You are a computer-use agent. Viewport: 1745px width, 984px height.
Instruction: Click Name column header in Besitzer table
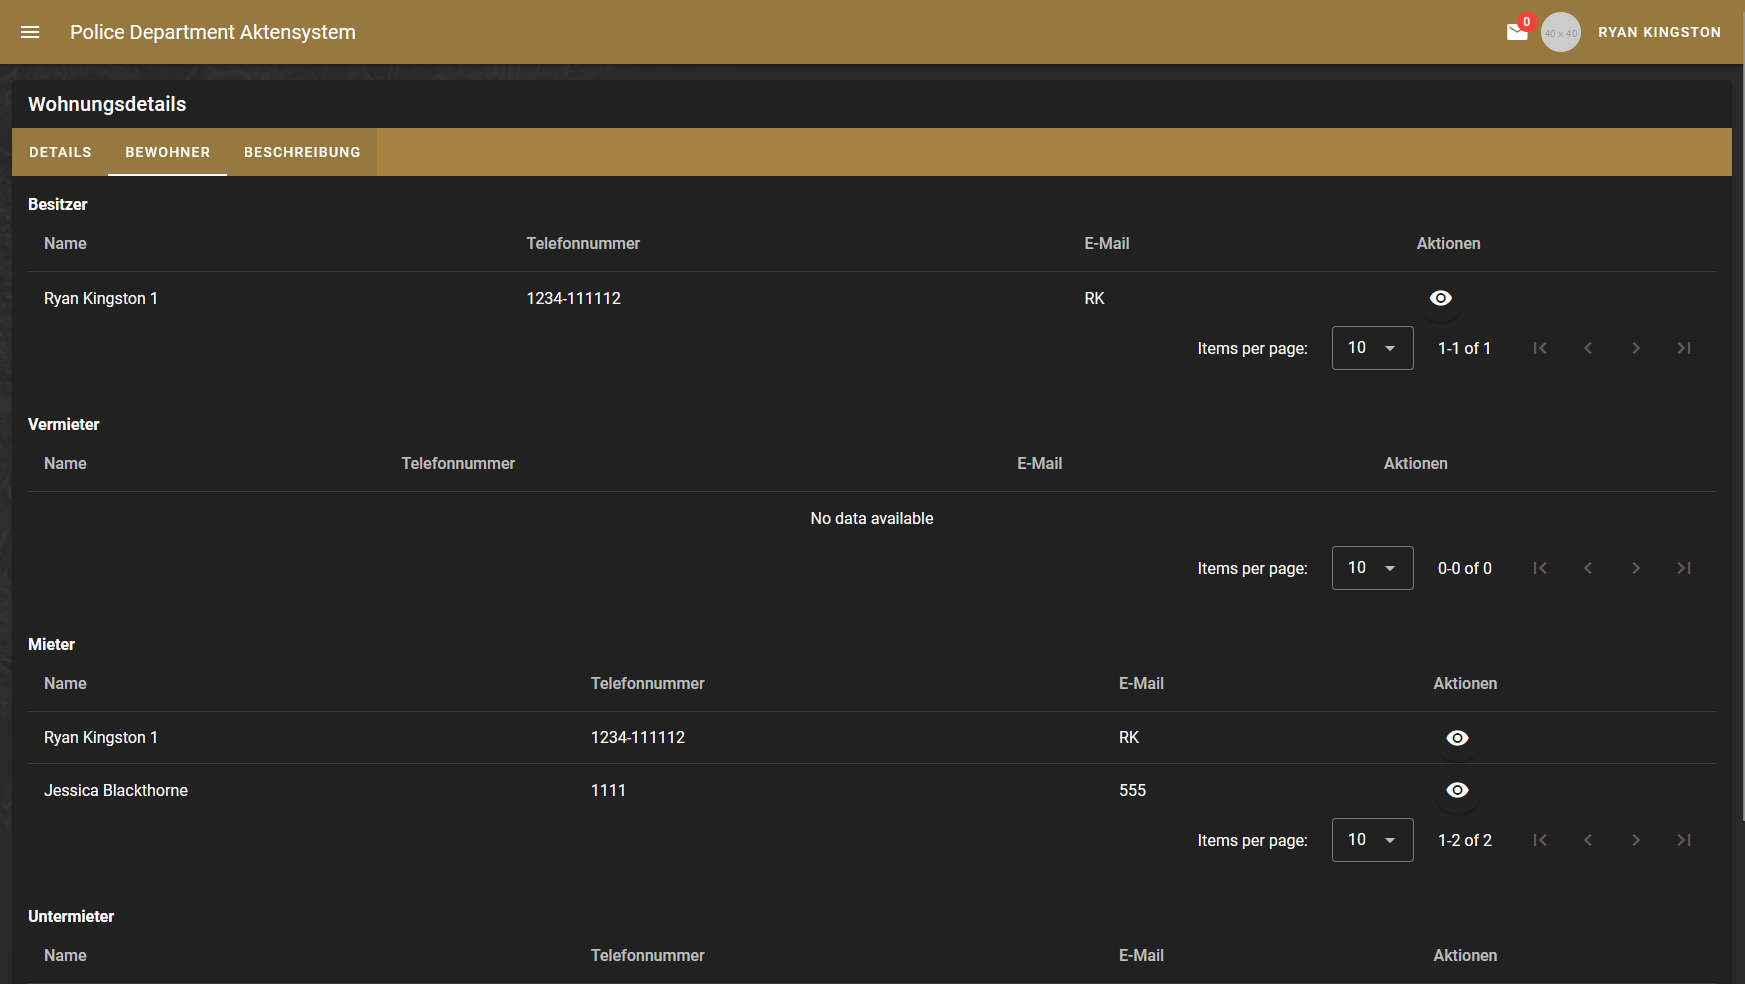65,244
